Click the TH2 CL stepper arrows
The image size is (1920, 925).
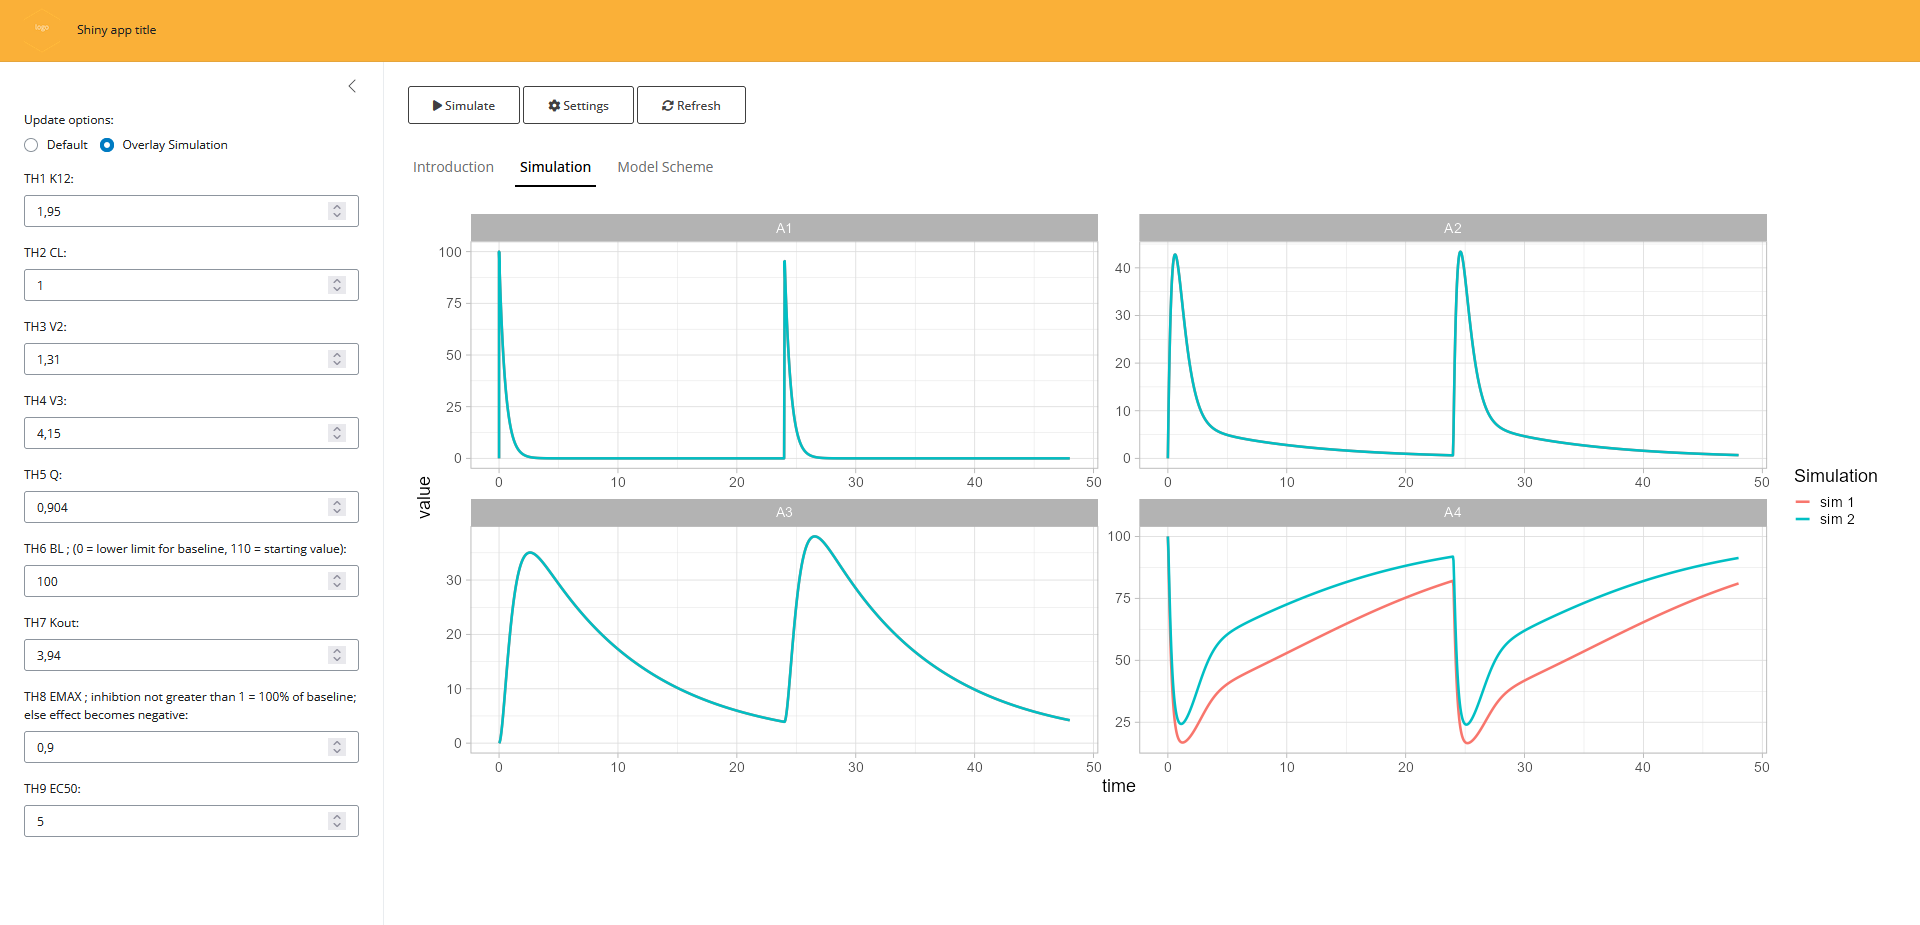337,285
